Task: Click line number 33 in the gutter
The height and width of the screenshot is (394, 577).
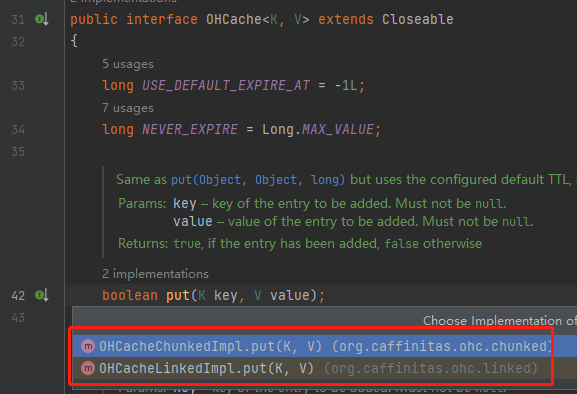Action: tap(18, 86)
